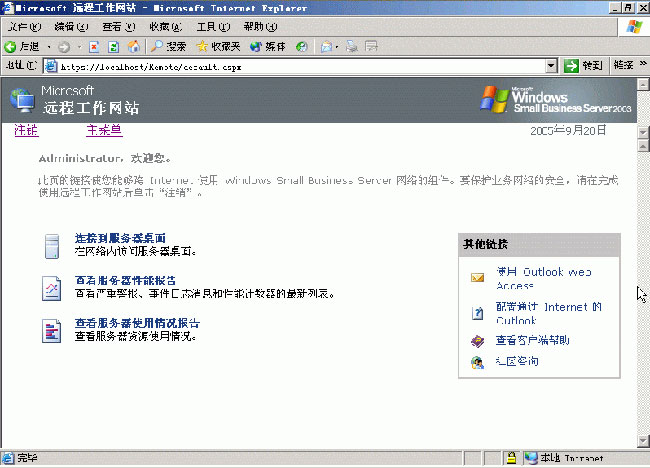This screenshot has width=650, height=468.
Task: Open 查看服务器性能报告 link
Action: 125,281
